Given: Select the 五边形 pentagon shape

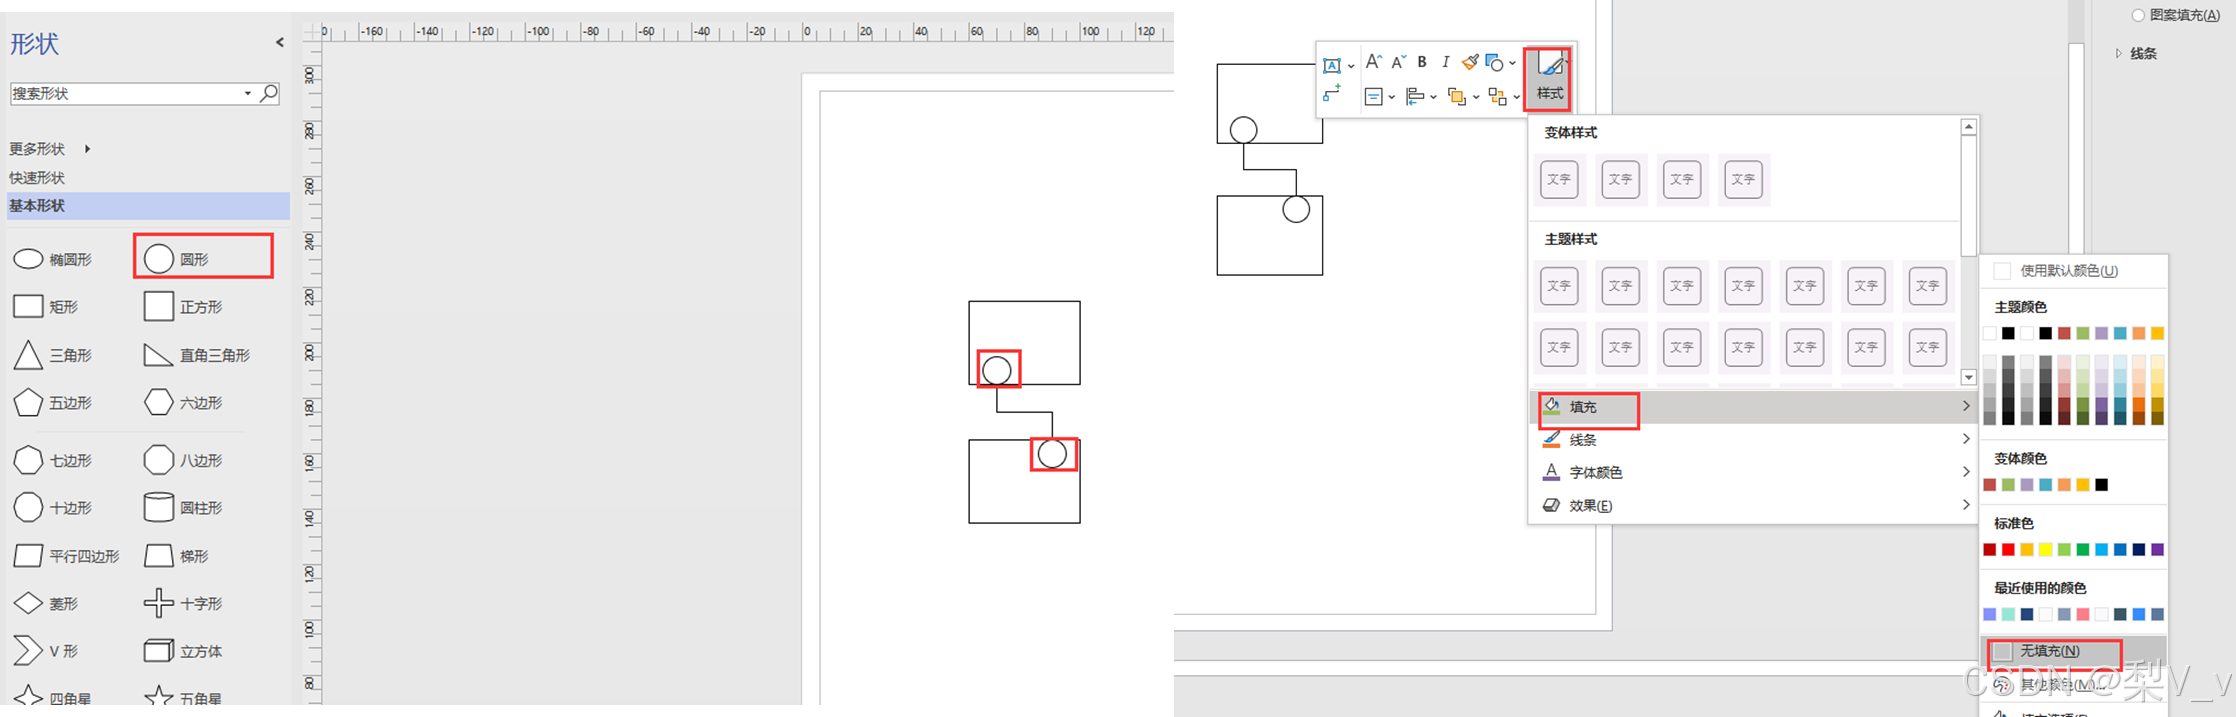Looking at the screenshot, I should pos(54,402).
